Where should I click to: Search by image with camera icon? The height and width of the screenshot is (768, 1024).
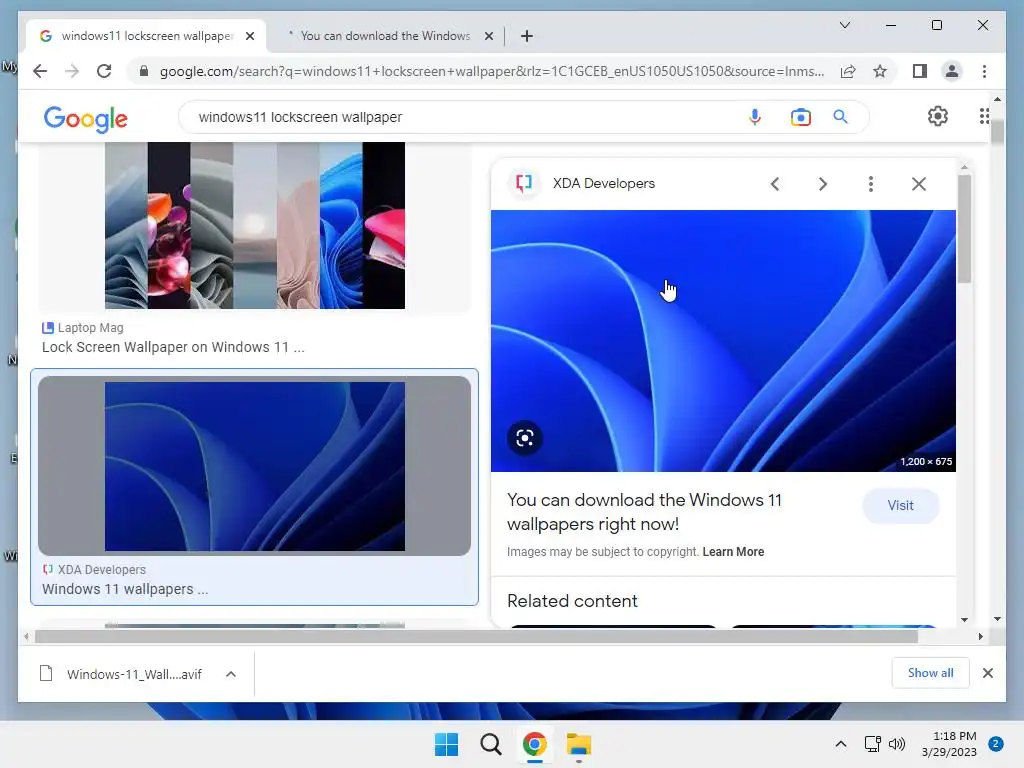tap(801, 117)
